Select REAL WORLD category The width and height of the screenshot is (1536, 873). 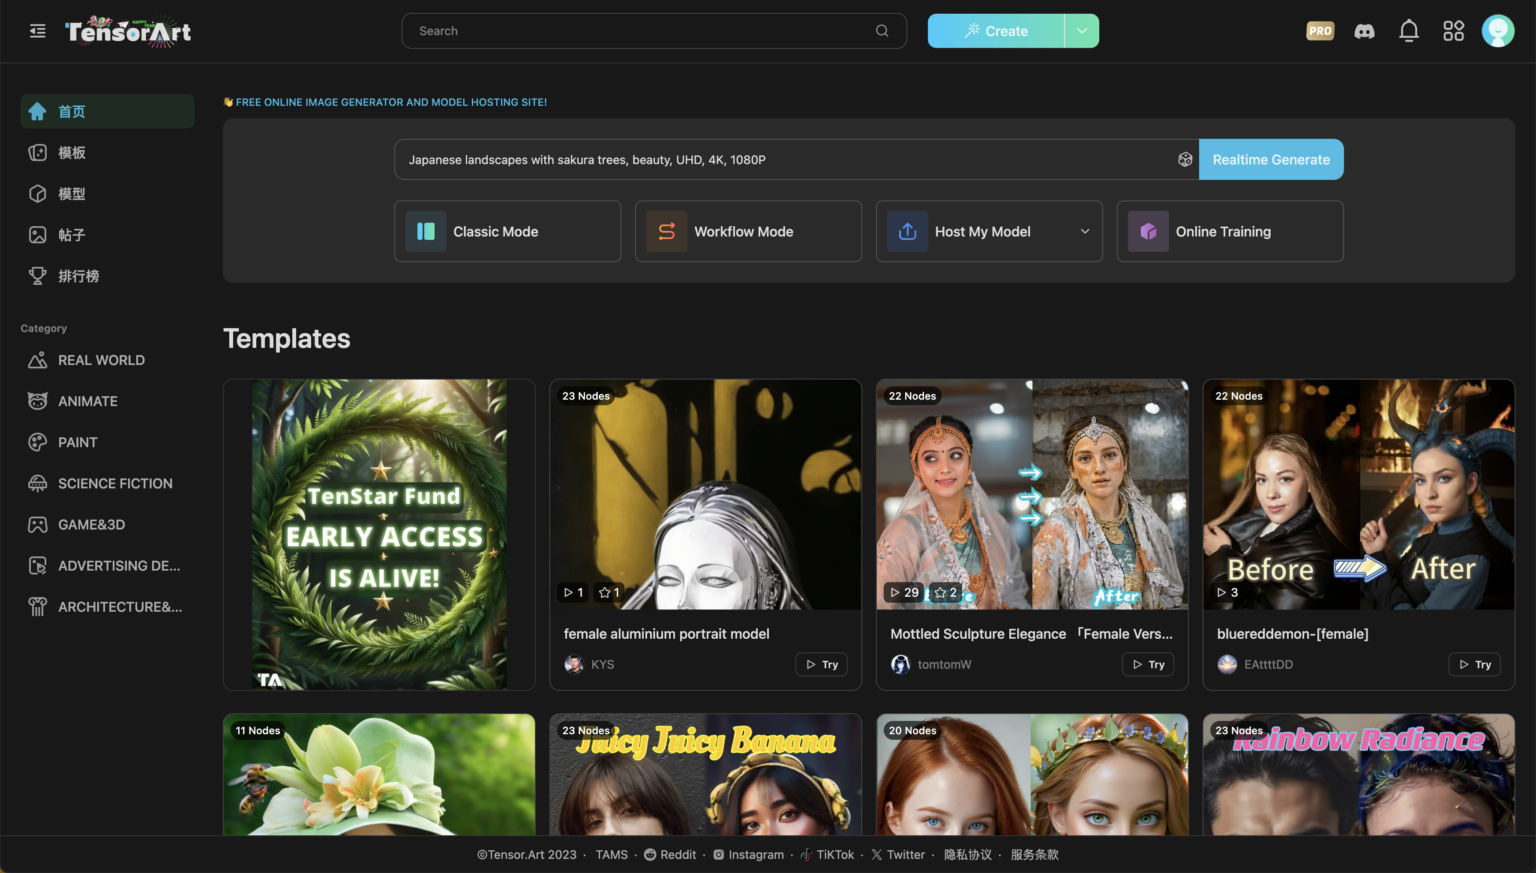tap(101, 360)
